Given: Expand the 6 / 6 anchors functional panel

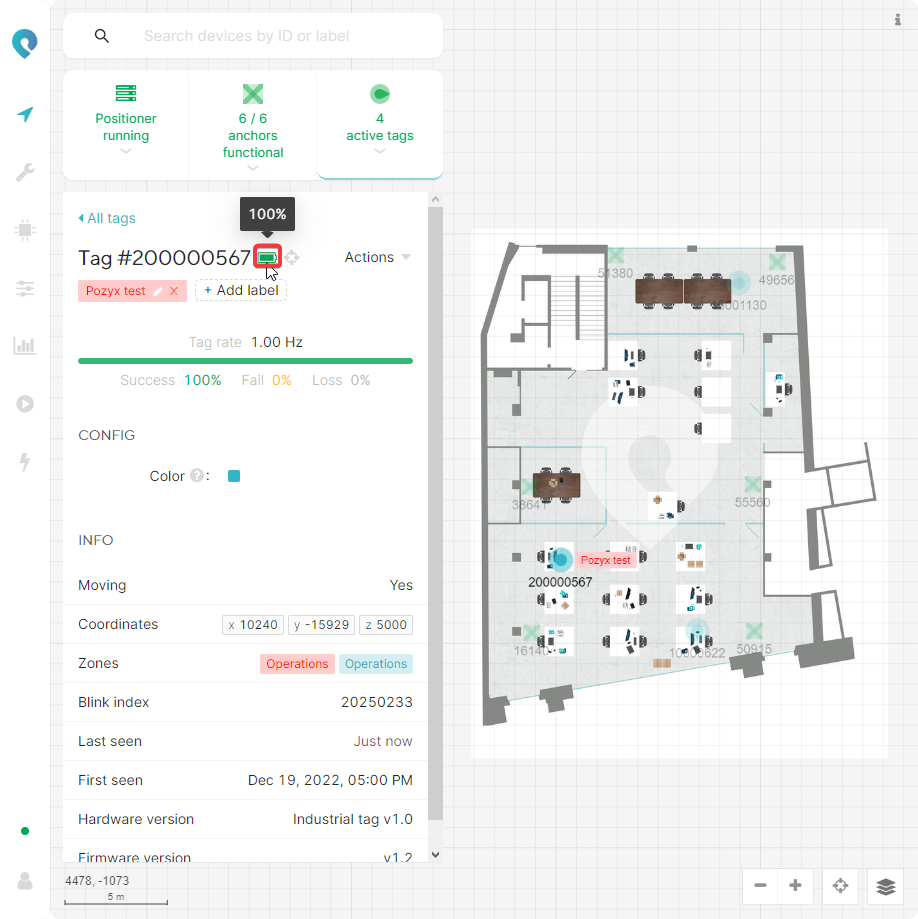Looking at the screenshot, I should [x=253, y=126].
